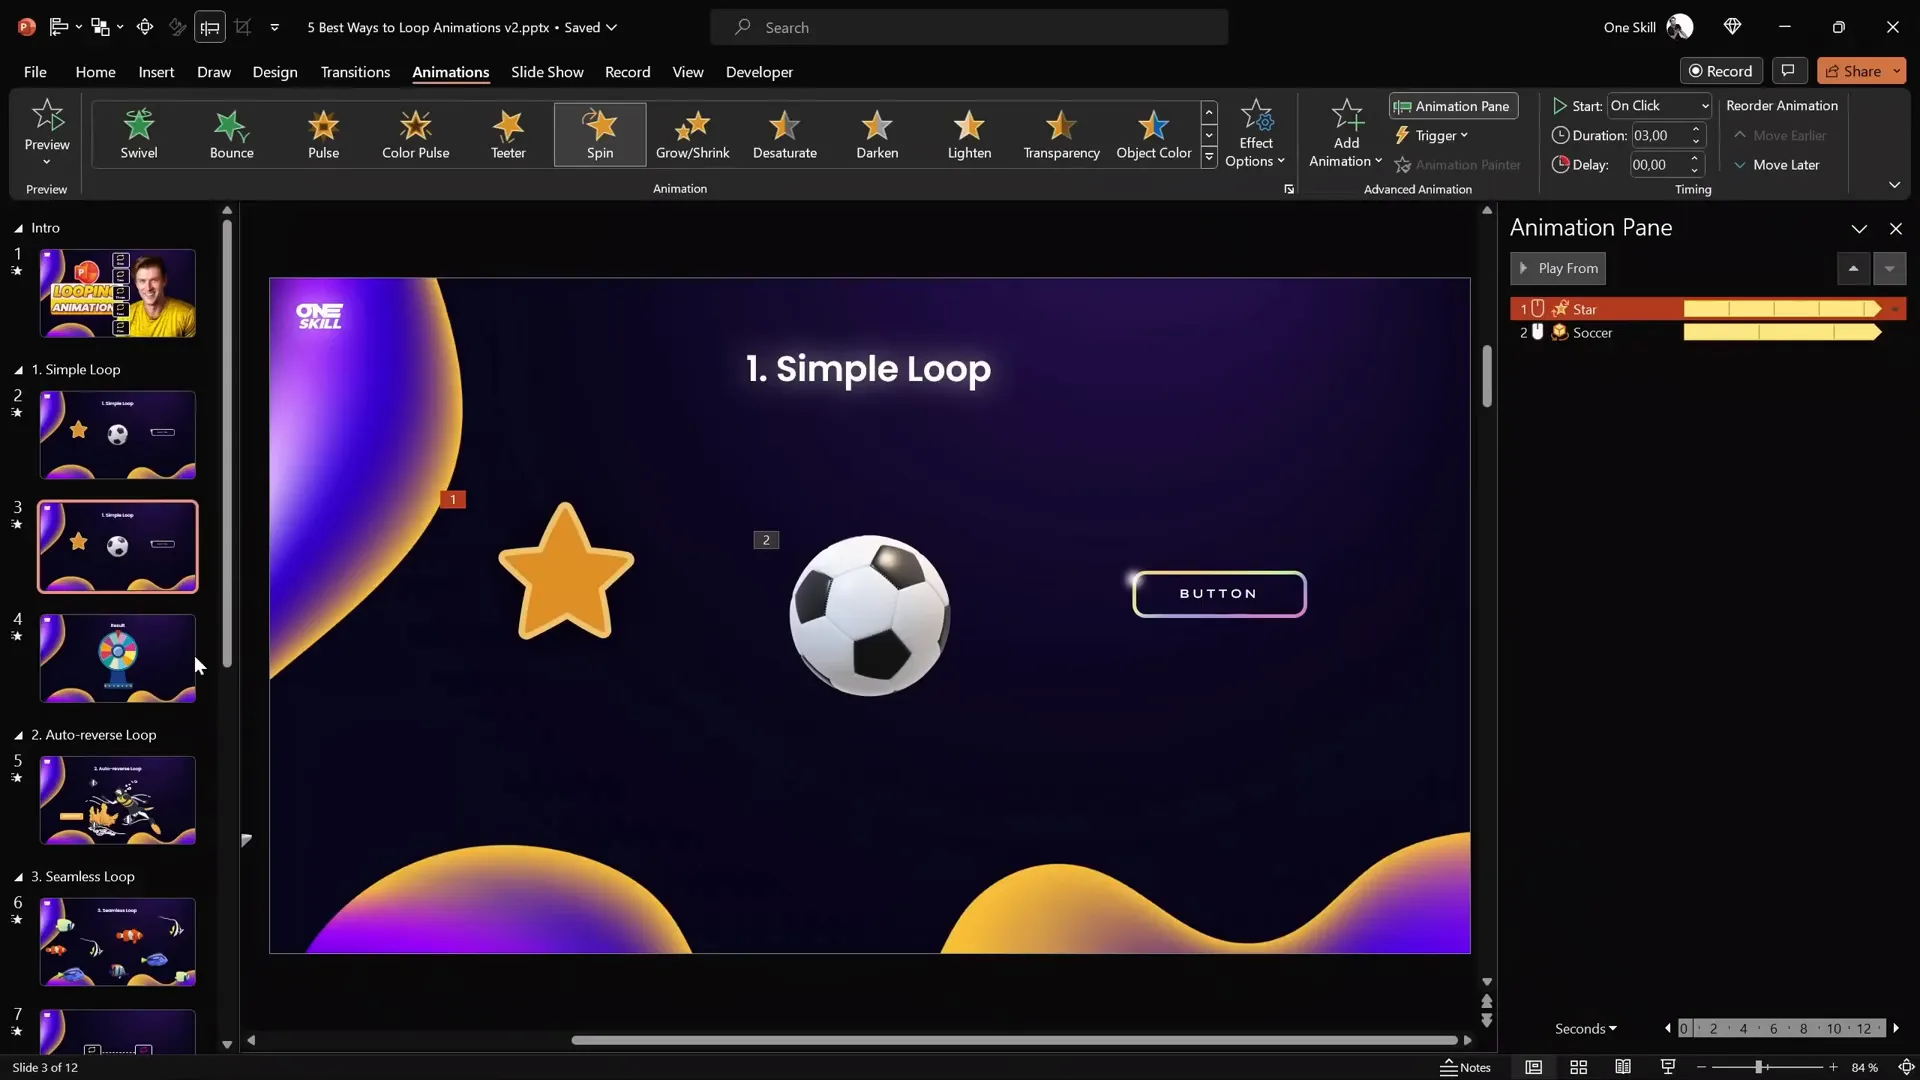Click the zoom in plus button

point(1833,1068)
